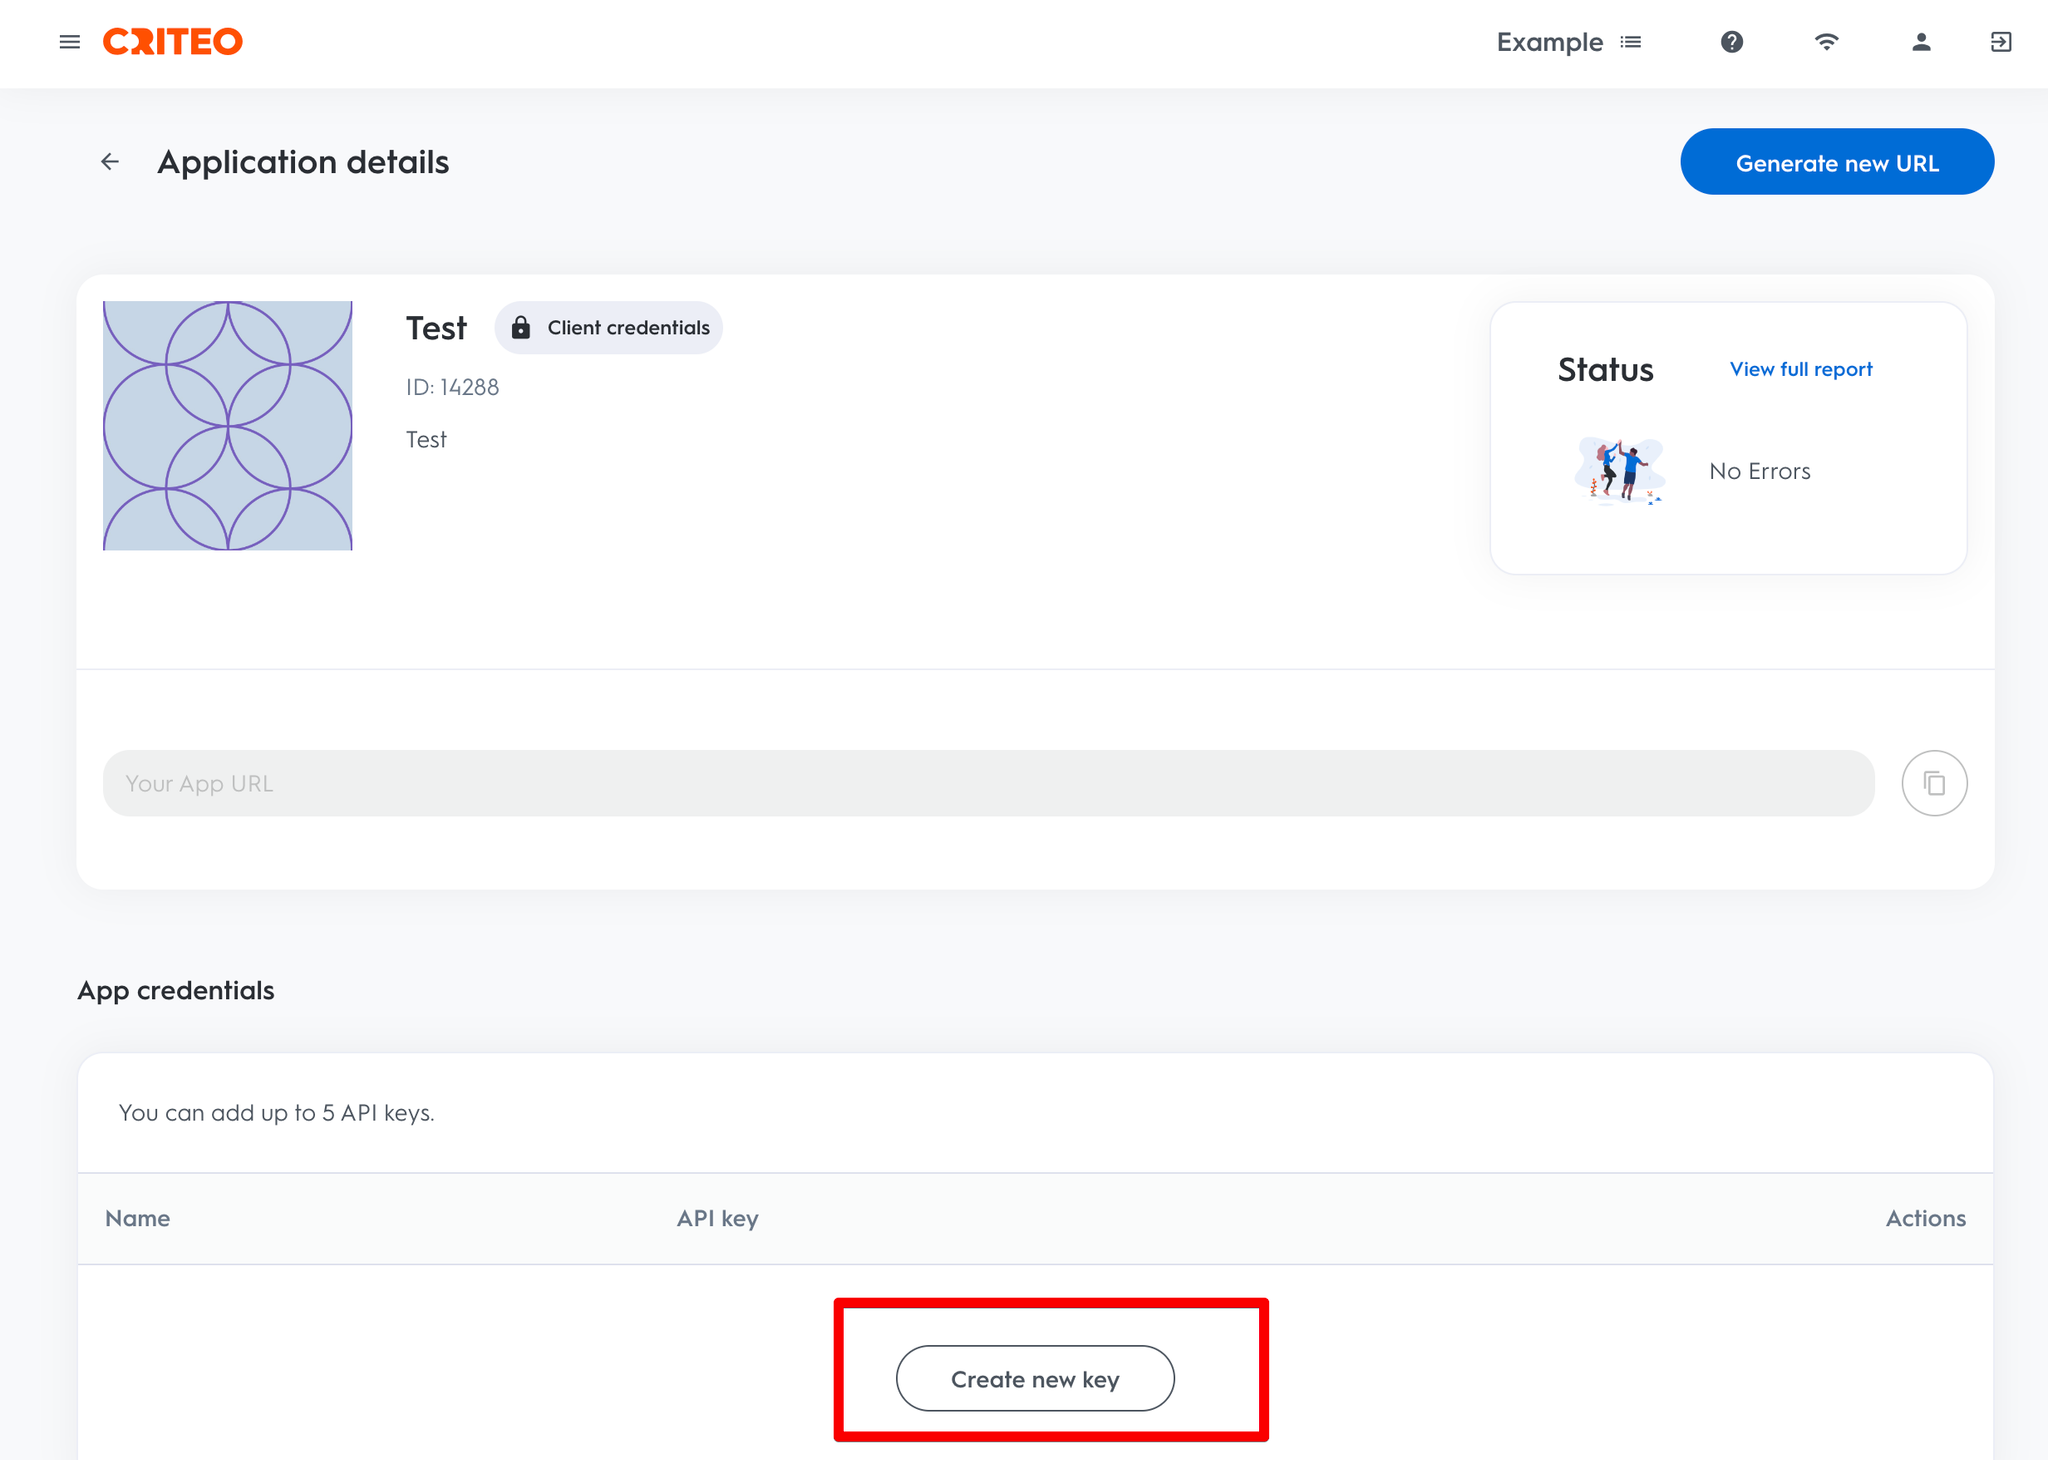Copy the app URL with copy icon
This screenshot has width=2048, height=1460.
[1934, 783]
